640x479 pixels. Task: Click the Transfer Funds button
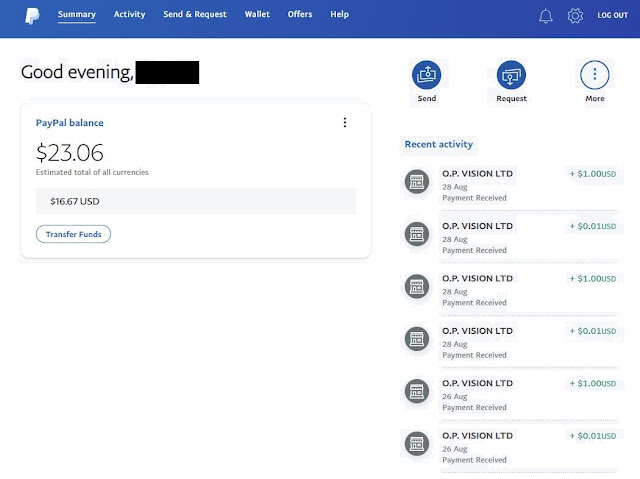[73, 234]
